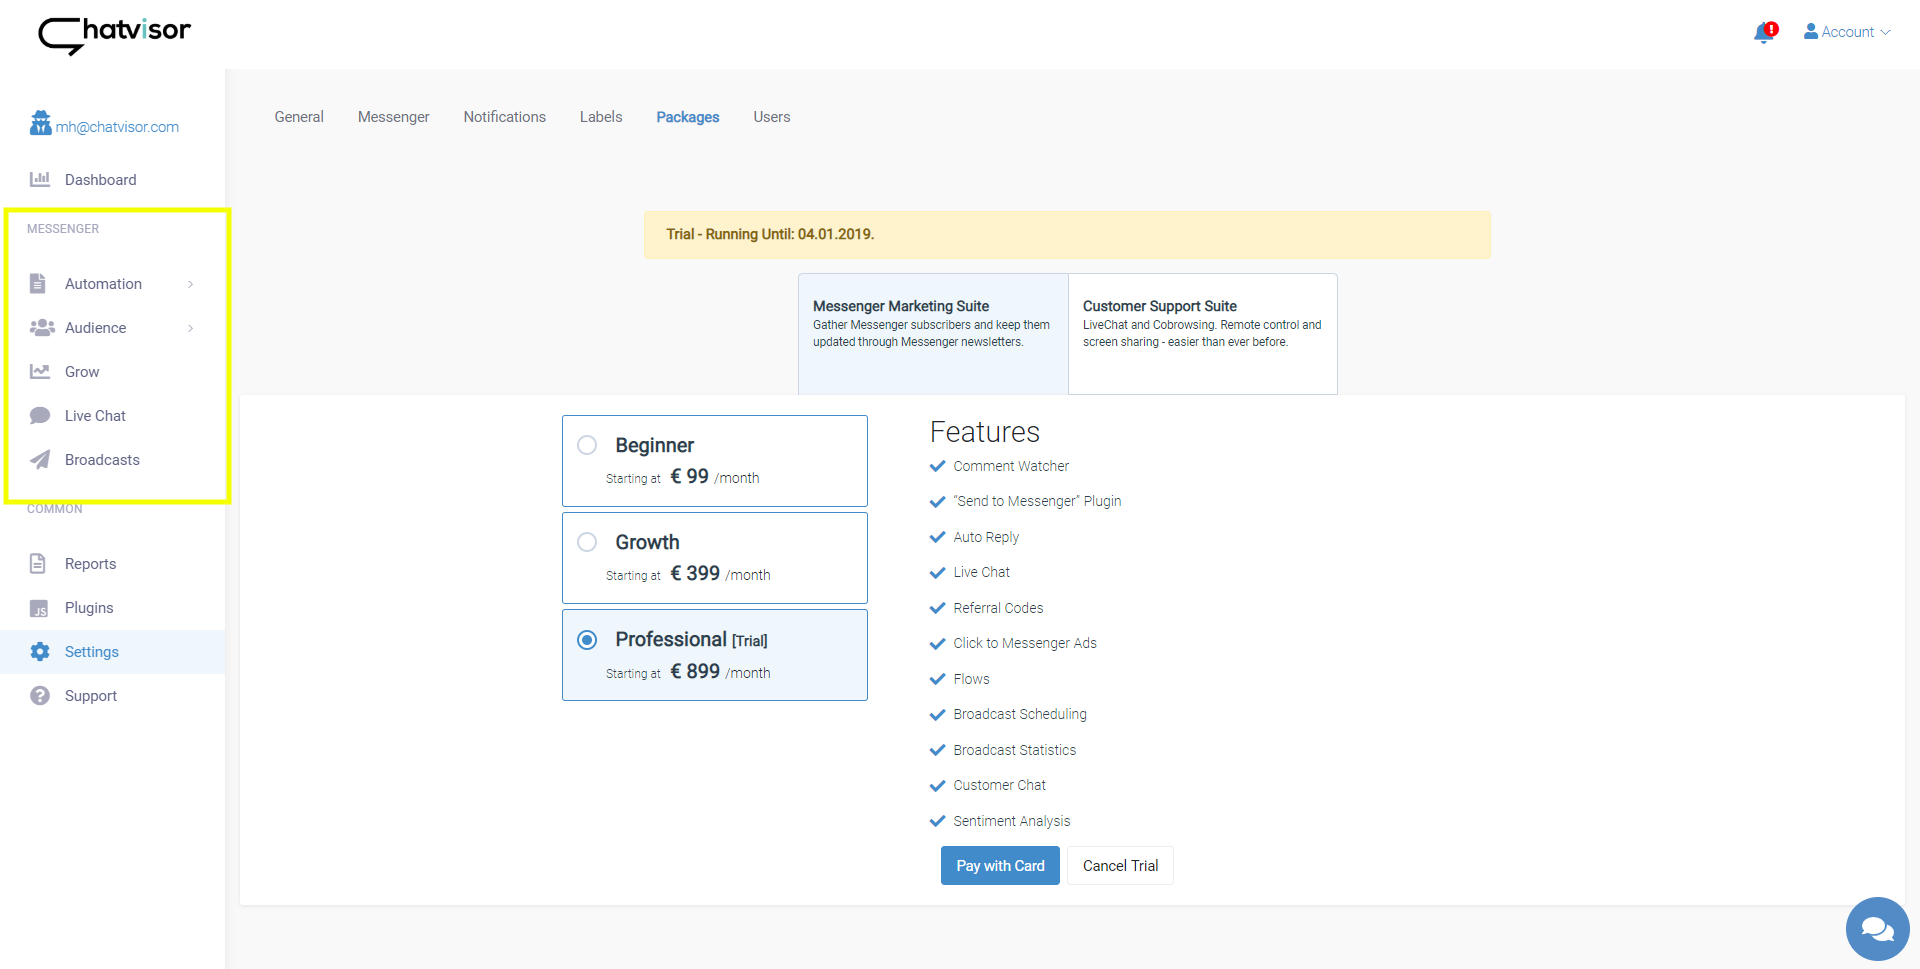Open the Packages tab

pyautogui.click(x=688, y=117)
